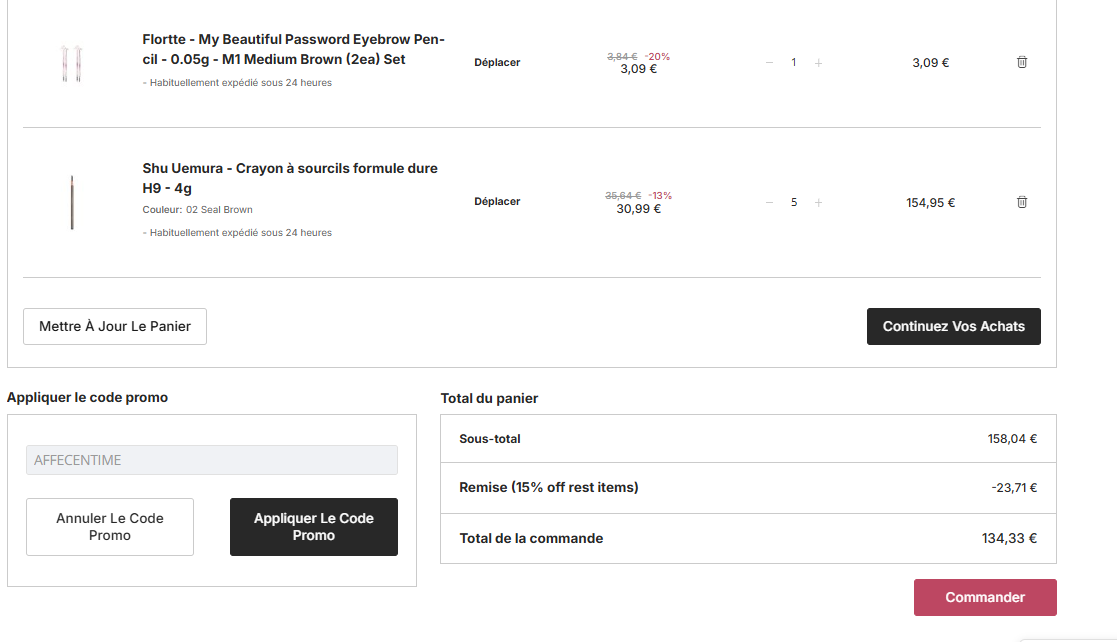The image size is (1117, 642).
Task: Open the Shu Uemura crayon product thumbnail
Action: (72, 202)
